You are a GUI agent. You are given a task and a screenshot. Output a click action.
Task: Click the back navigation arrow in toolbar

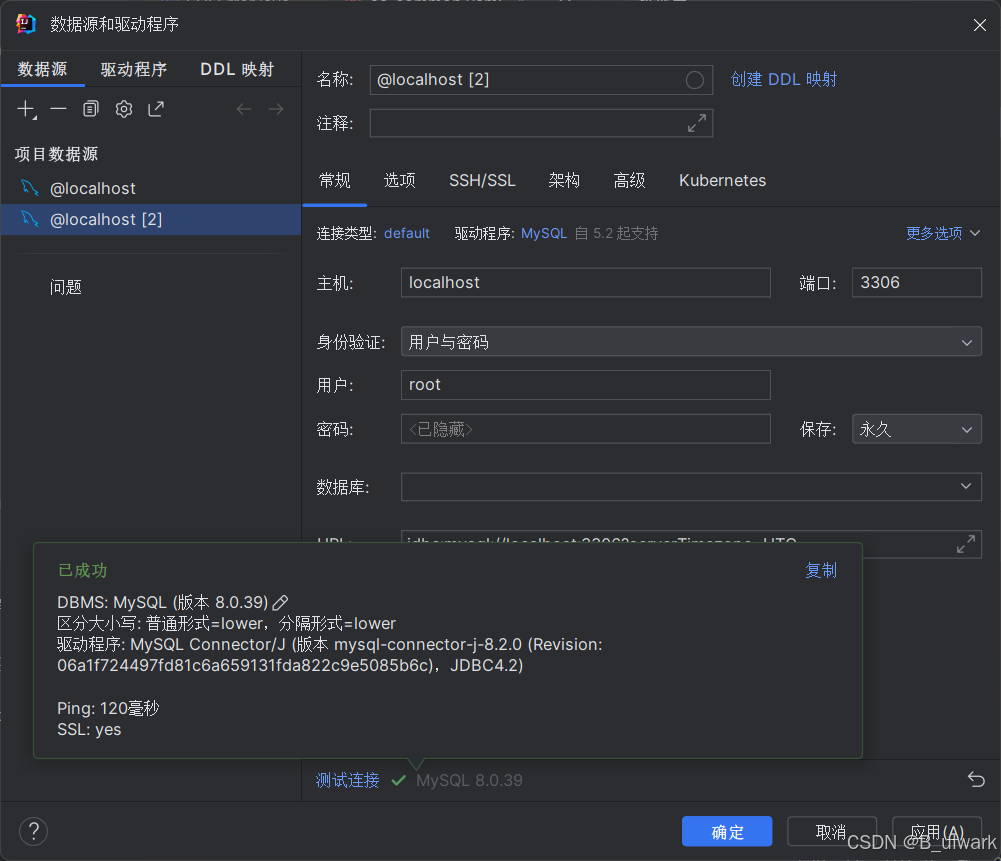click(244, 109)
